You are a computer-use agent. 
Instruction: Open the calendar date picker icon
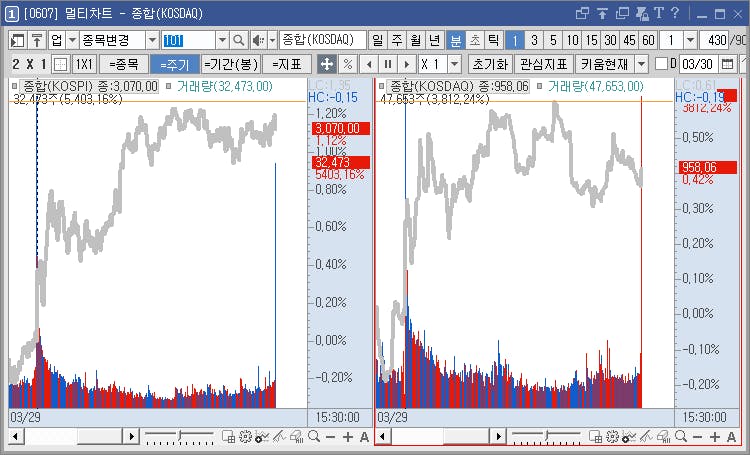click(728, 64)
